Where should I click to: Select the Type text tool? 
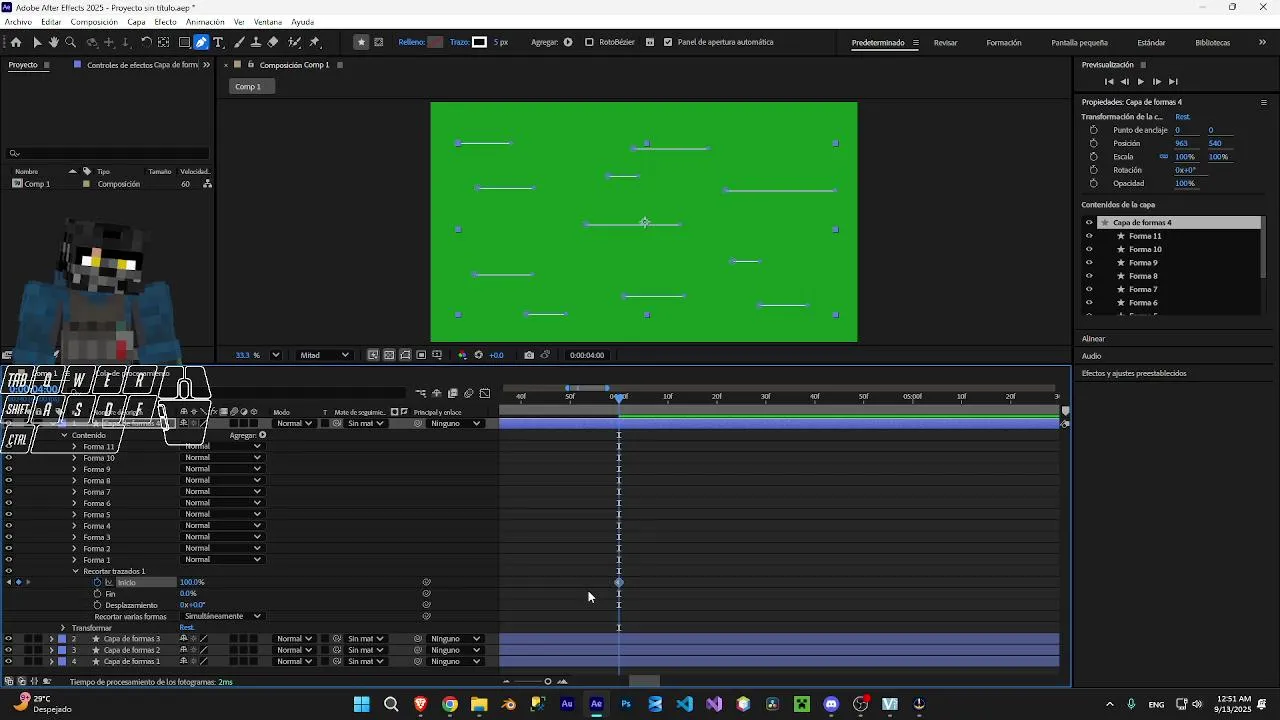[x=218, y=42]
